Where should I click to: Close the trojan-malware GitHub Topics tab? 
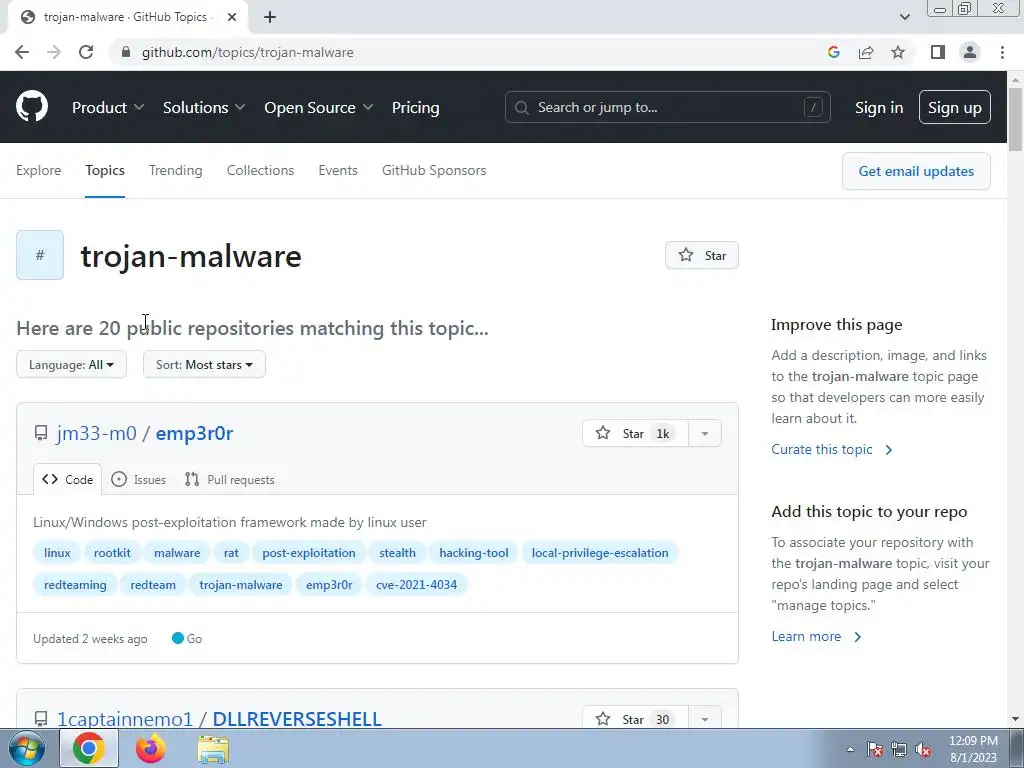[232, 17]
